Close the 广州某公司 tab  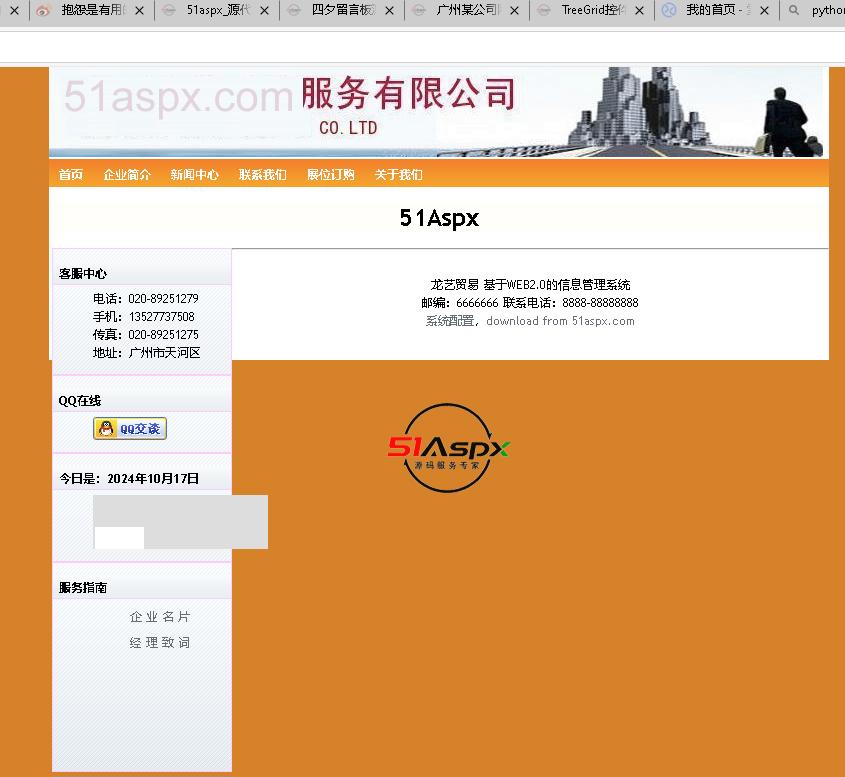(515, 10)
